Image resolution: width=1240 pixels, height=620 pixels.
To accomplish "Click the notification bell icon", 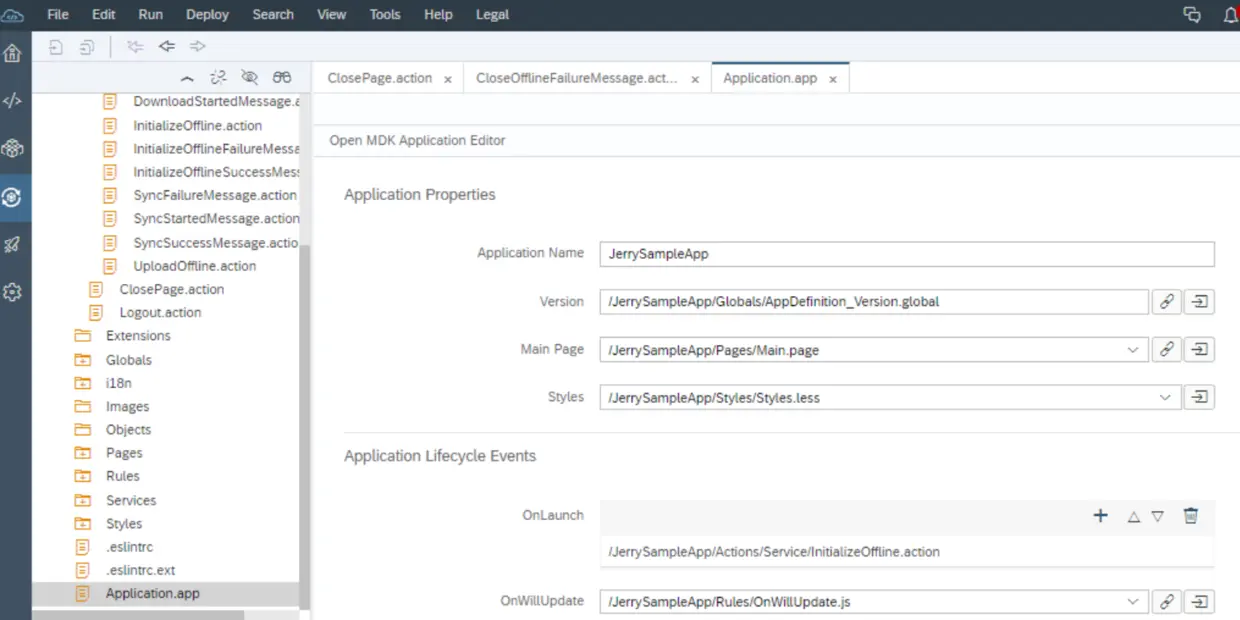I will (1230, 15).
